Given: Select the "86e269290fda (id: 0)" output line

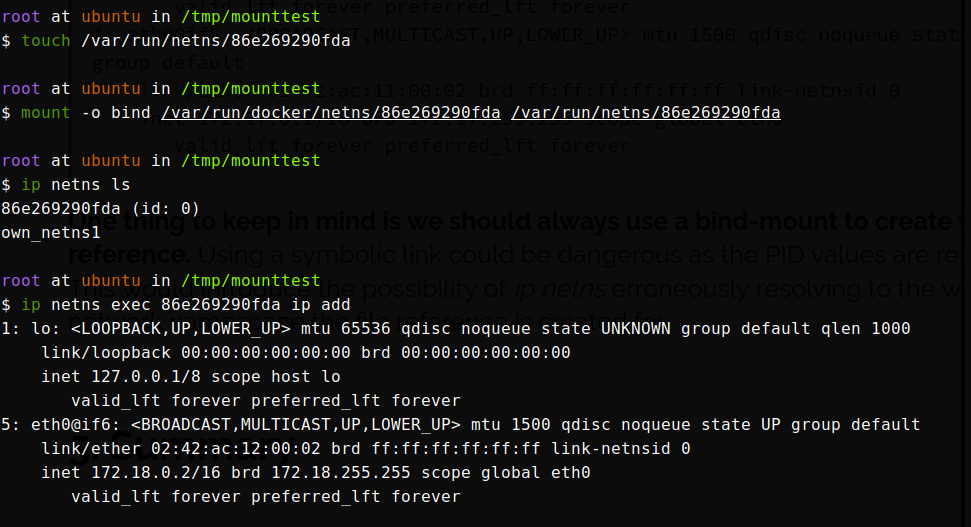Looking at the screenshot, I should (x=100, y=209).
